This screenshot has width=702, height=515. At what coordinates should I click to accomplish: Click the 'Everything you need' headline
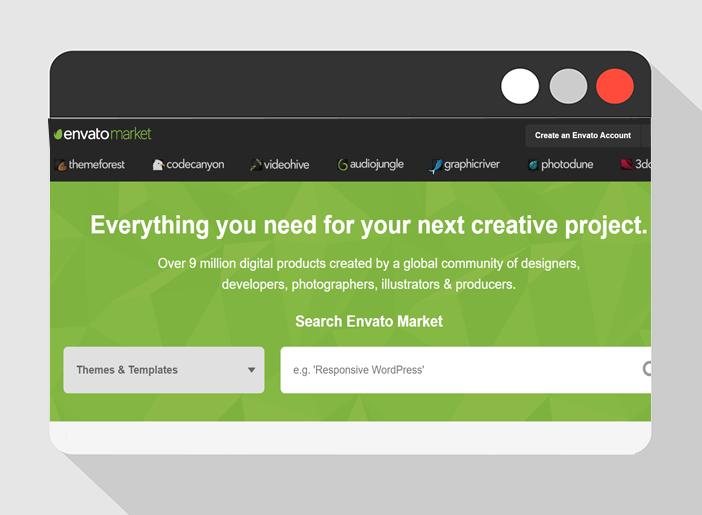[x=369, y=225]
